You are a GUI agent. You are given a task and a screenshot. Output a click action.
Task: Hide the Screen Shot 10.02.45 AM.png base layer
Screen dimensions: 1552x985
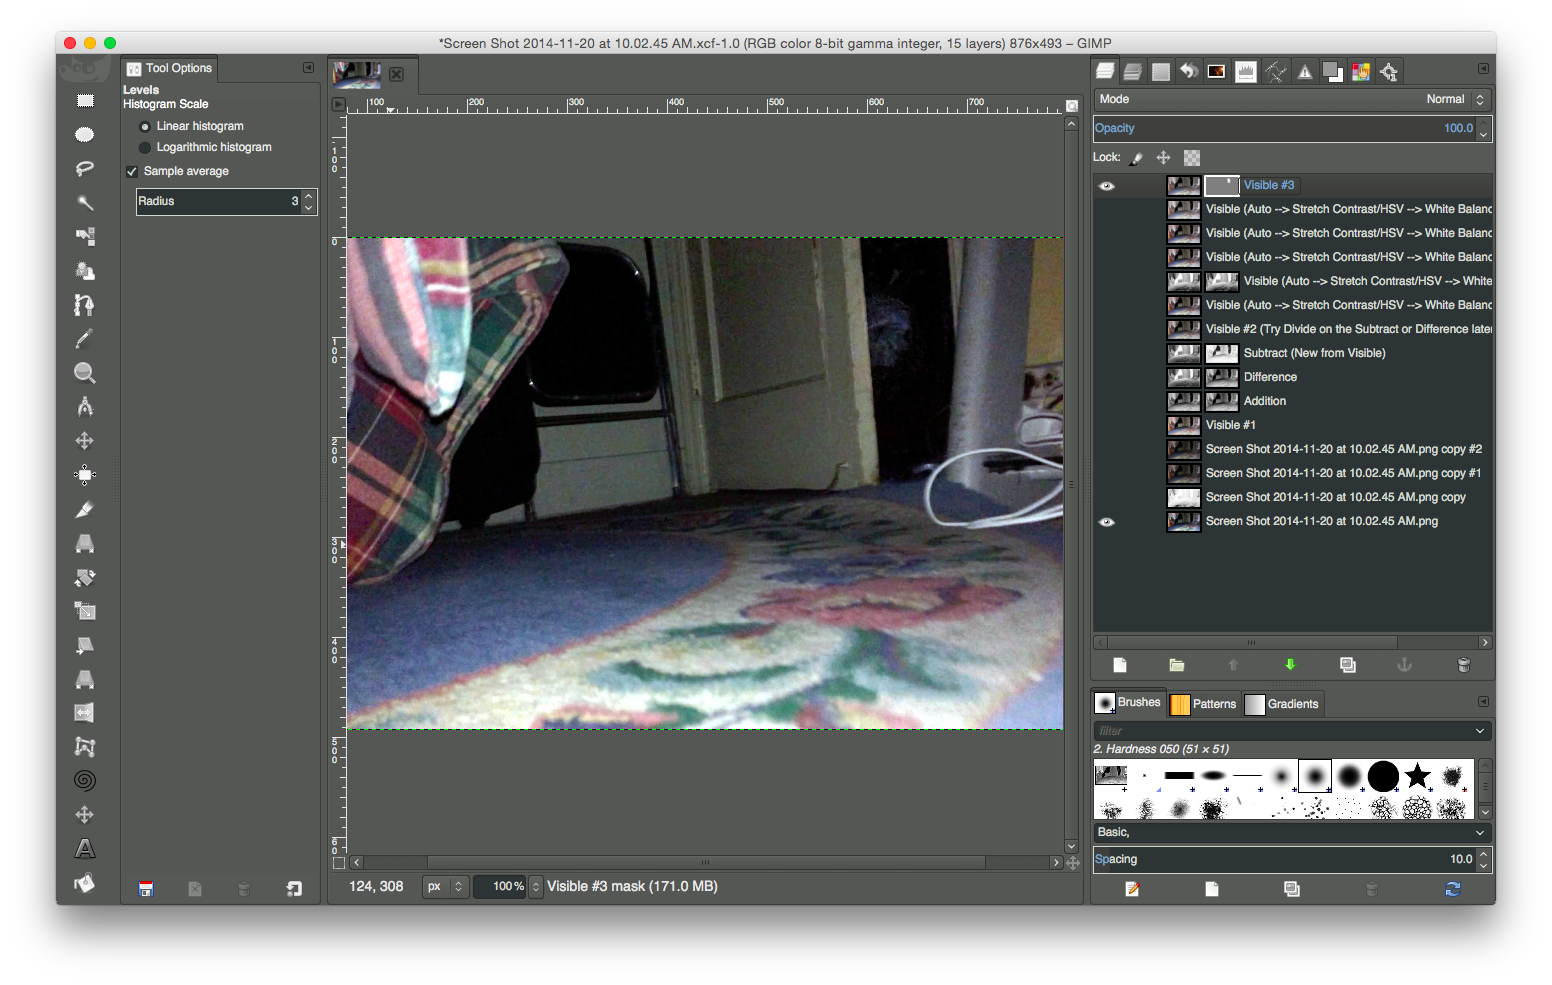click(1107, 522)
